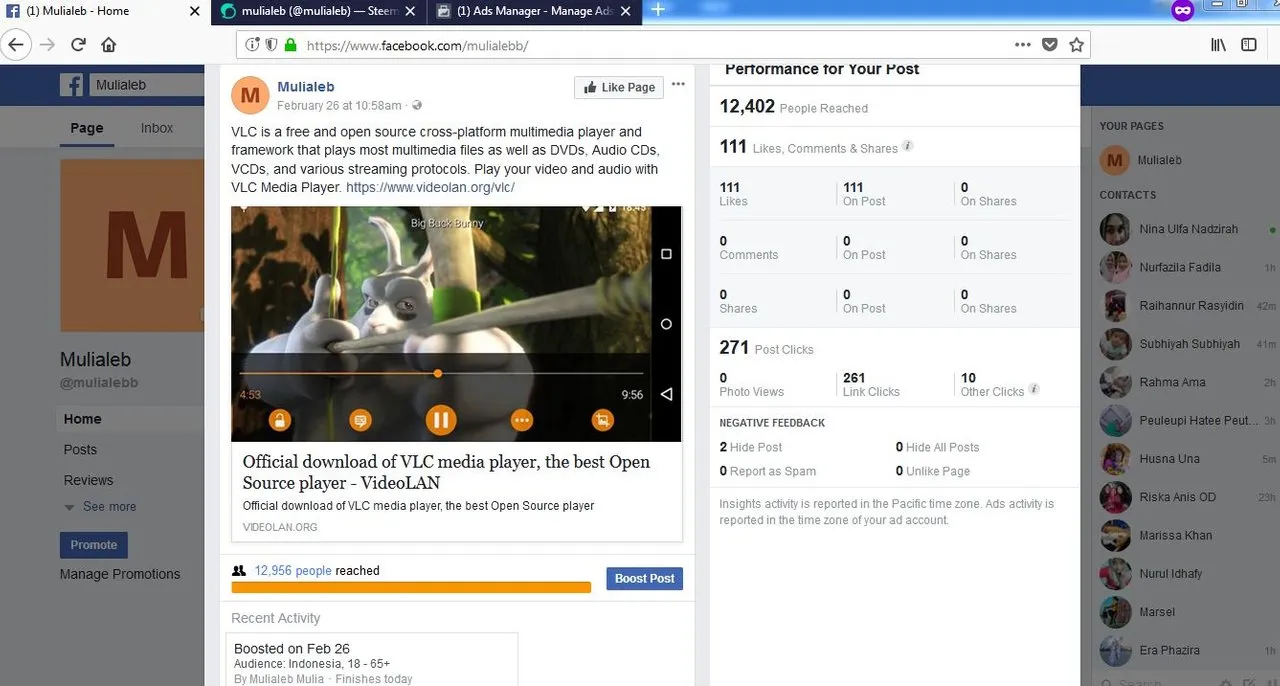The width and height of the screenshot is (1280, 686).
Task: Open Reviews in page sidebar
Action: tap(88, 480)
